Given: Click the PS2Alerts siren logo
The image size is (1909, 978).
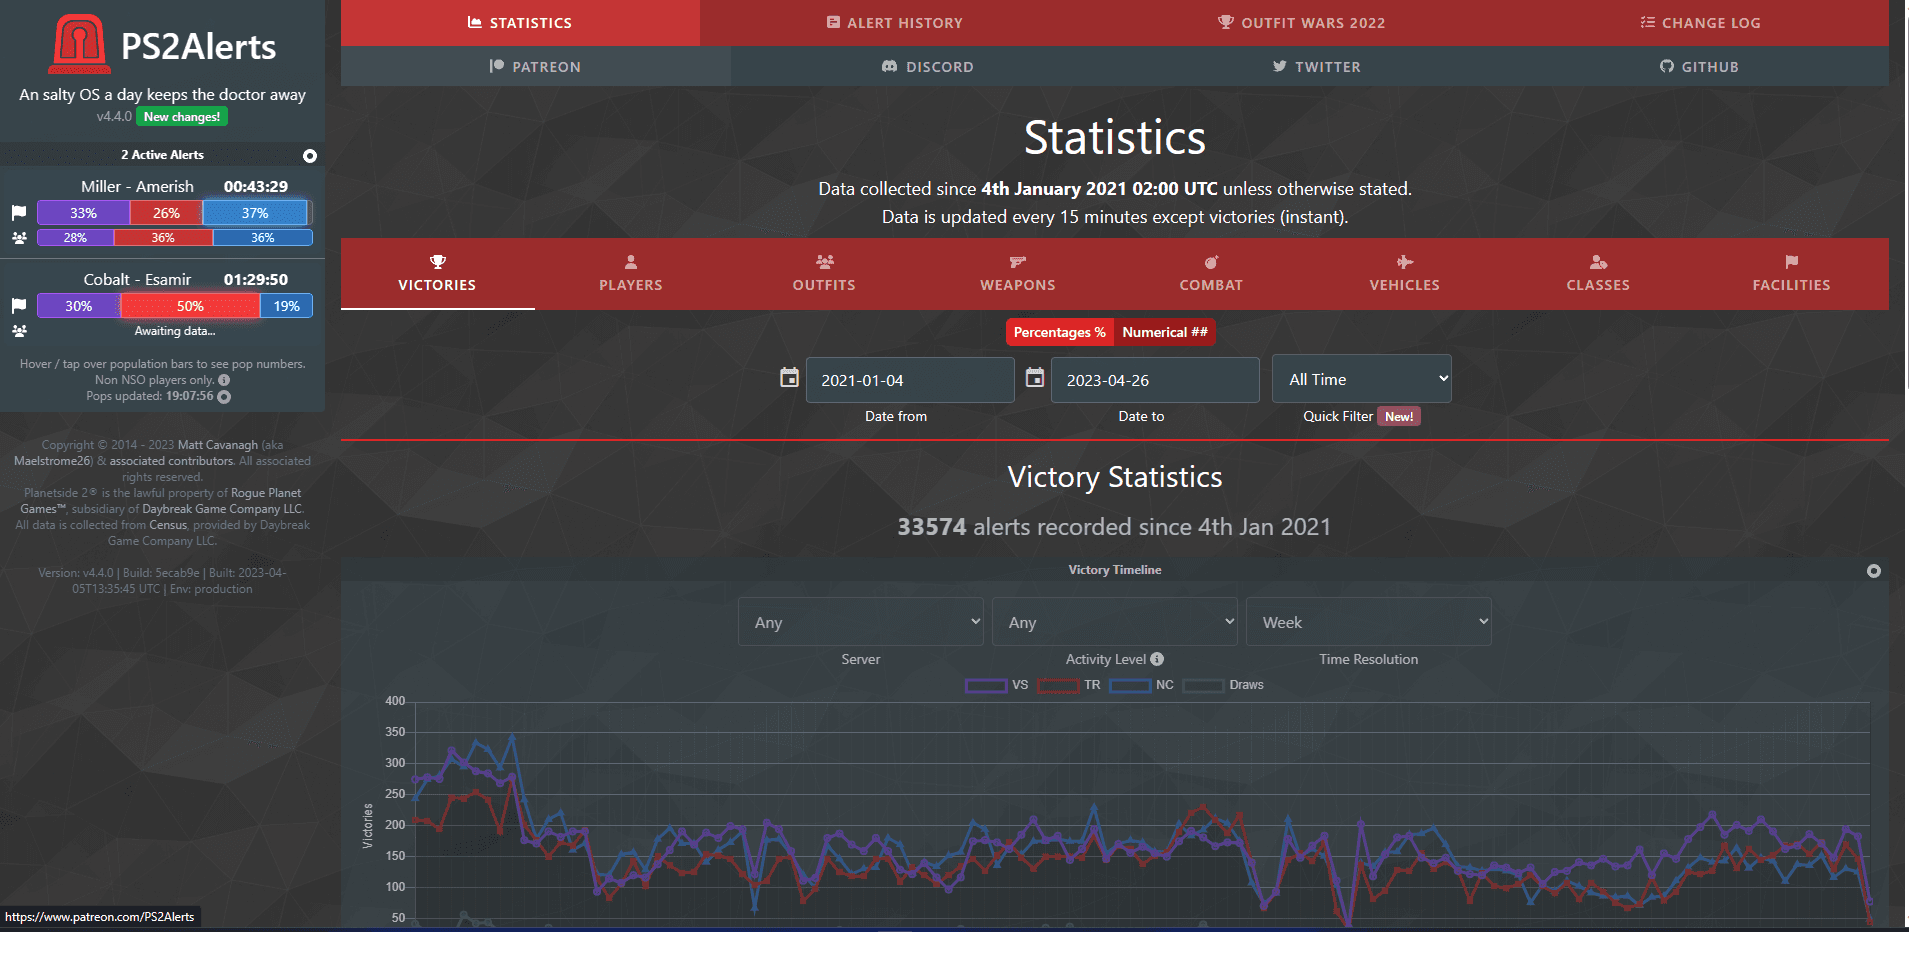Looking at the screenshot, I should (x=80, y=44).
